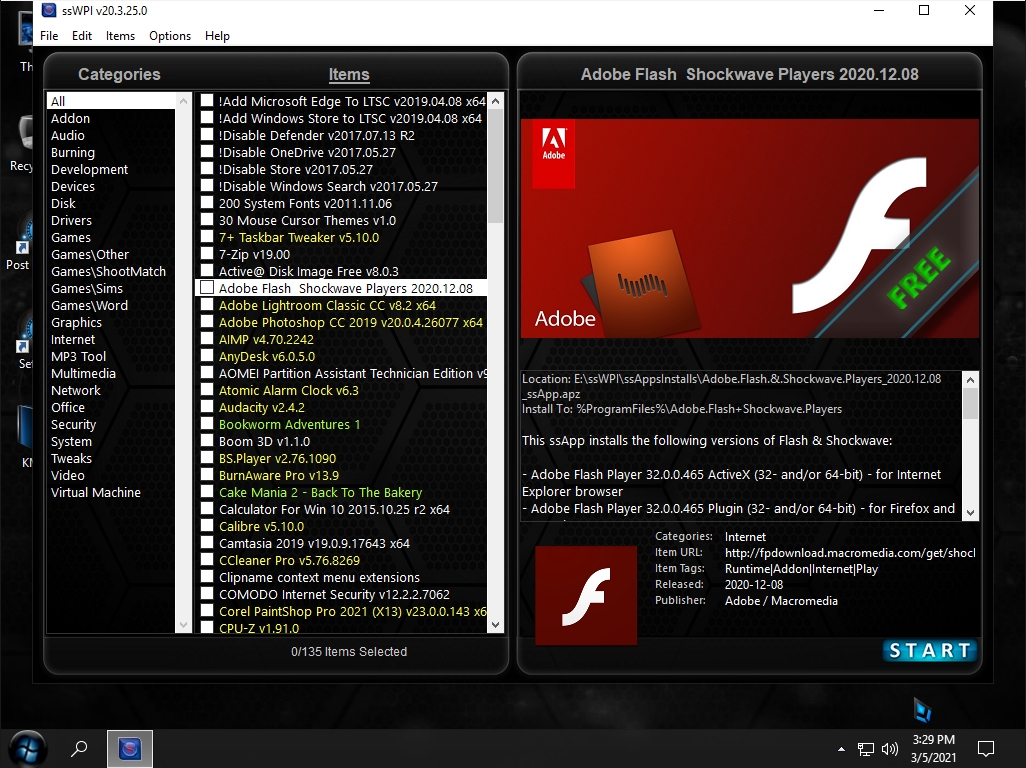Select Audacity v2.4.2 item
This screenshot has height=768, width=1026.
pyautogui.click(x=262, y=408)
